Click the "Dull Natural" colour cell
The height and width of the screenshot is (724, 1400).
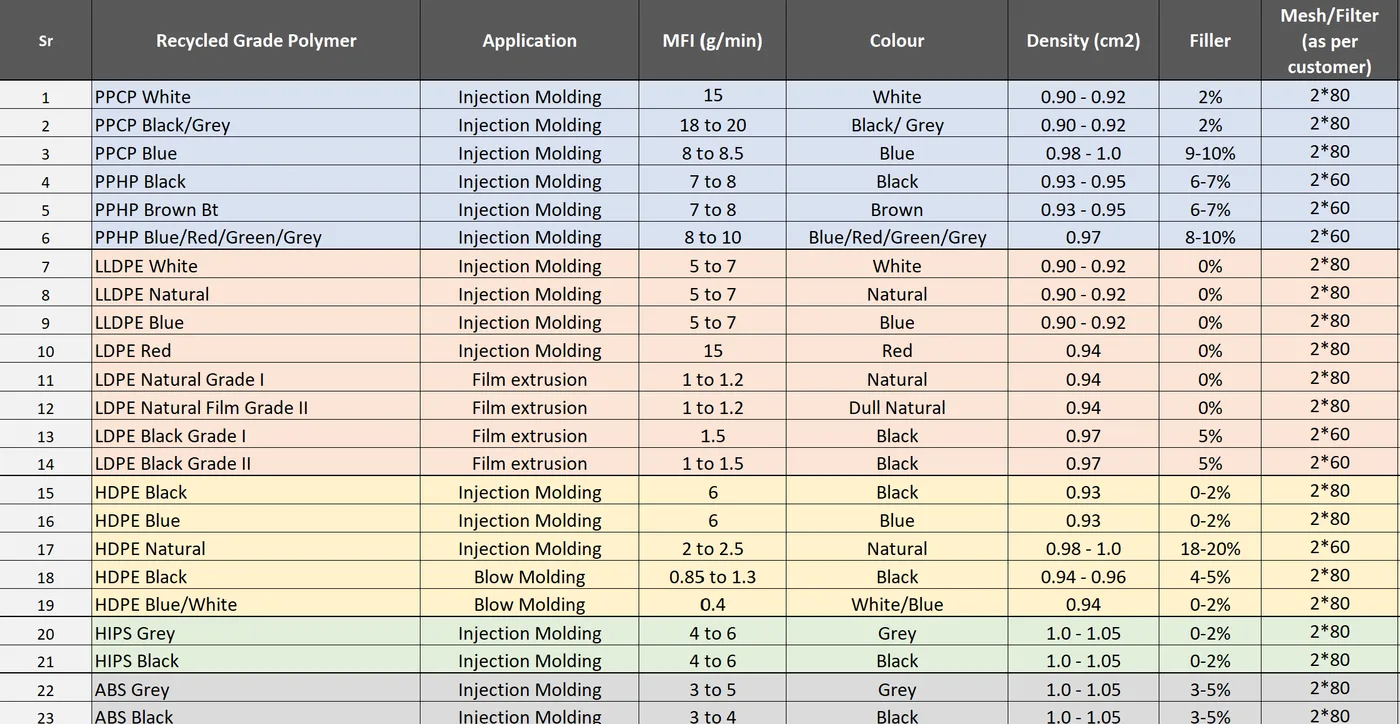coord(897,407)
